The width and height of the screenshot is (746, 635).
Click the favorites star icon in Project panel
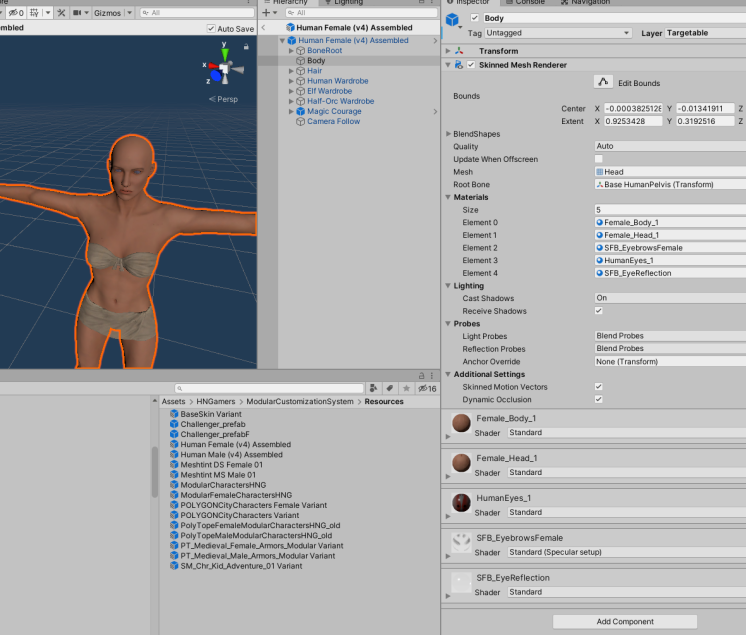(x=407, y=388)
